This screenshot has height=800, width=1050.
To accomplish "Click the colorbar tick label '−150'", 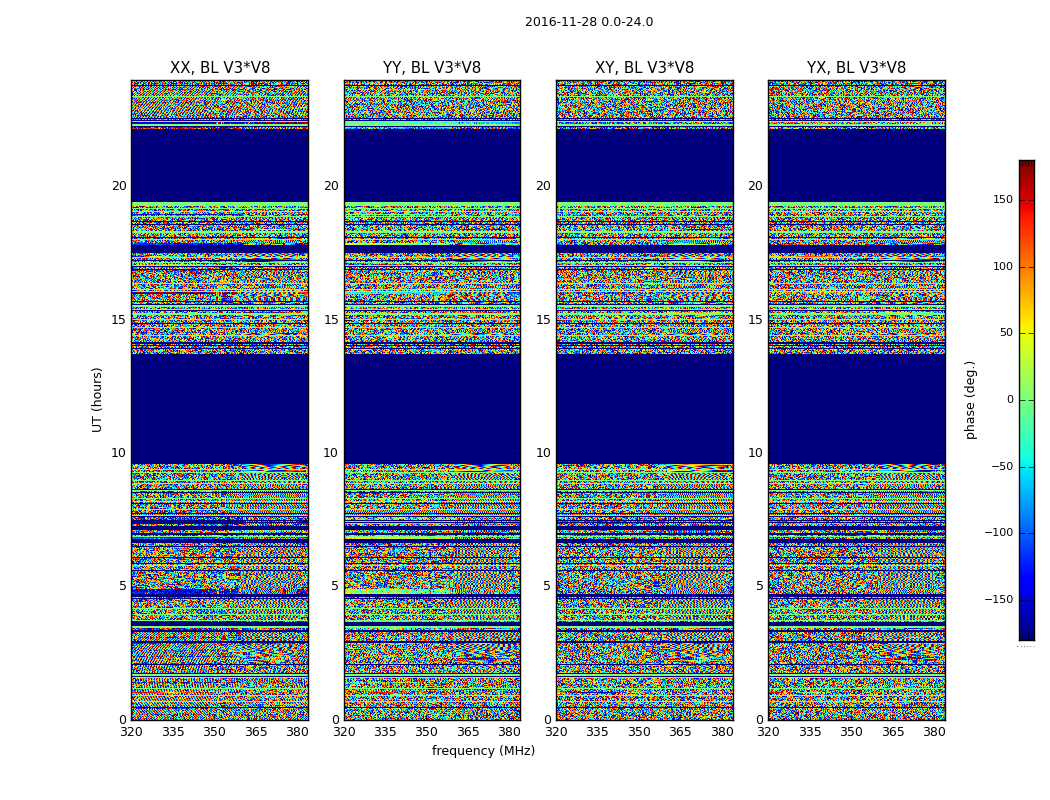I will point(998,600).
